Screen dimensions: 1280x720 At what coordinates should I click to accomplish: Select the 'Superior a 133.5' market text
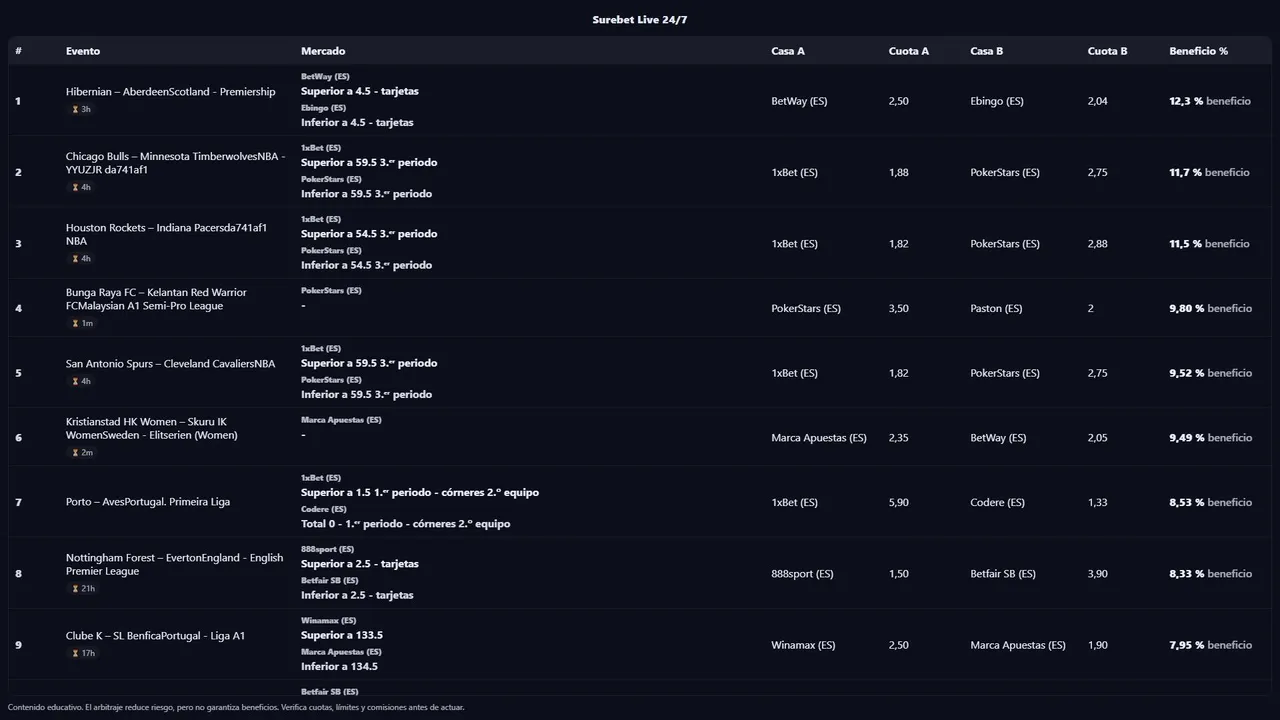pyautogui.click(x=342, y=635)
